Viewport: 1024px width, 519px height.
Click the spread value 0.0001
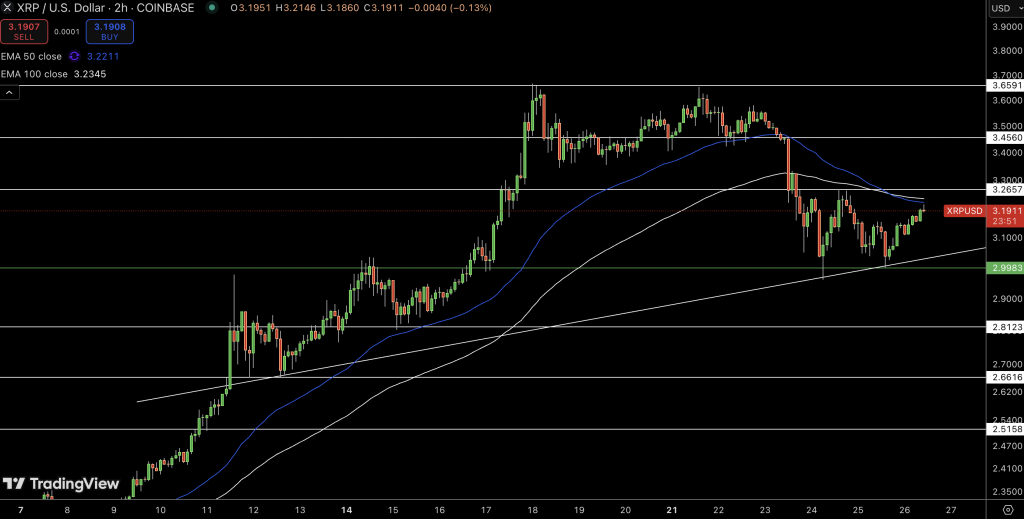[x=67, y=32]
